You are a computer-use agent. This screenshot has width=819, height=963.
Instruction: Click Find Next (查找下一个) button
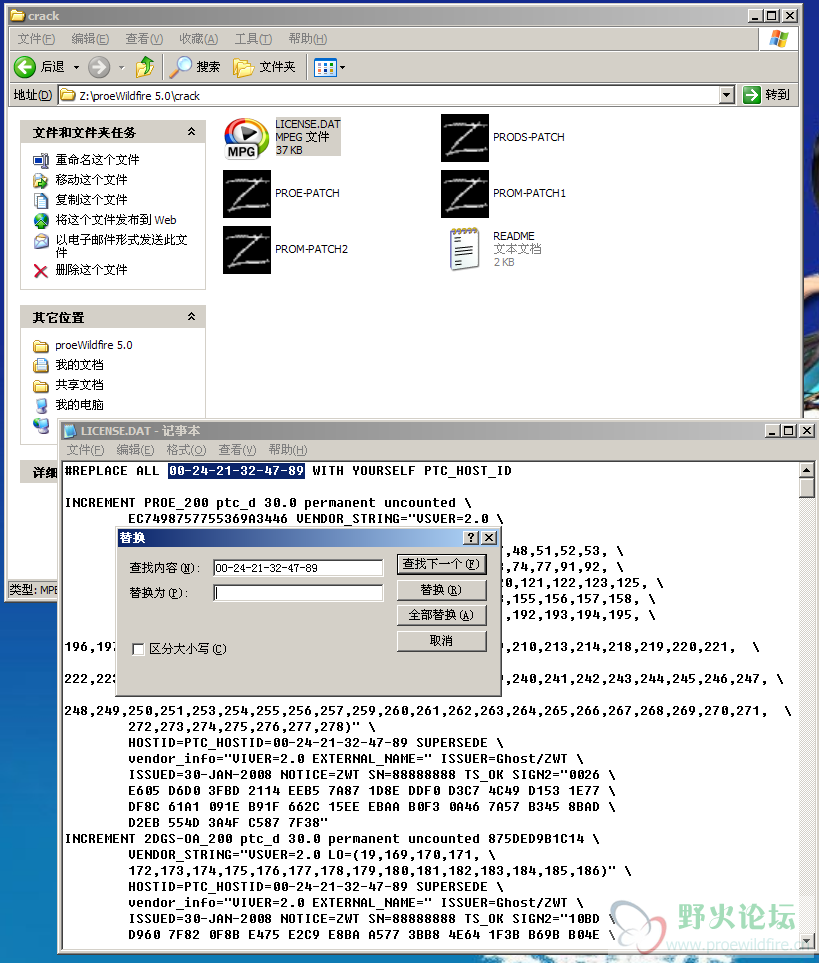tap(441, 564)
